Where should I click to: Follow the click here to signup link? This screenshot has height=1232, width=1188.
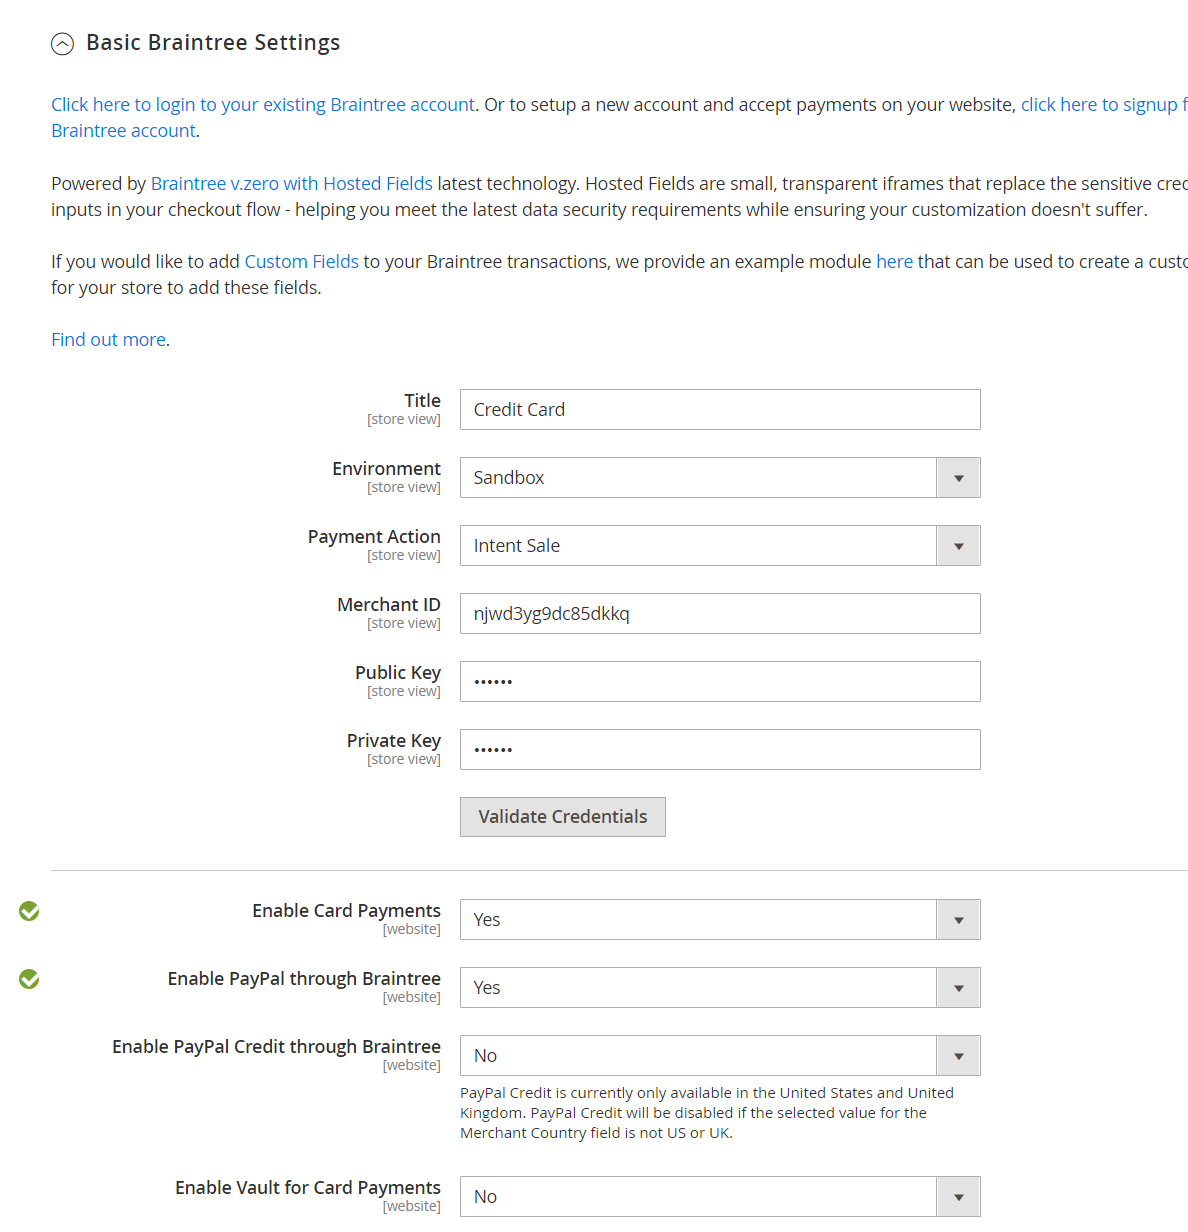1104,105
